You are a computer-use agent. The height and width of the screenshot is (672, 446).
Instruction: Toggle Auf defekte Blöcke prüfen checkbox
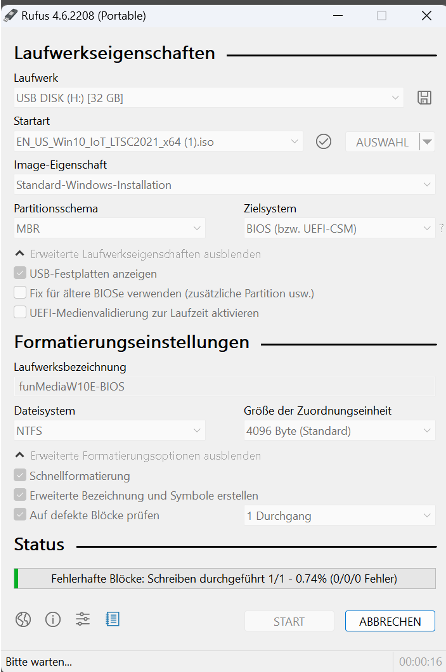tap(20, 514)
